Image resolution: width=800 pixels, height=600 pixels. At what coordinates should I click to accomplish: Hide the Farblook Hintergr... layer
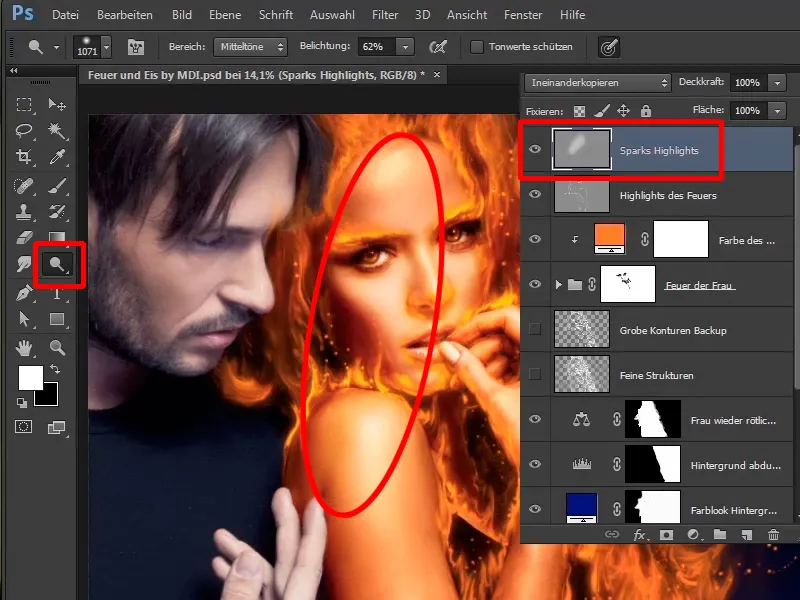535,509
